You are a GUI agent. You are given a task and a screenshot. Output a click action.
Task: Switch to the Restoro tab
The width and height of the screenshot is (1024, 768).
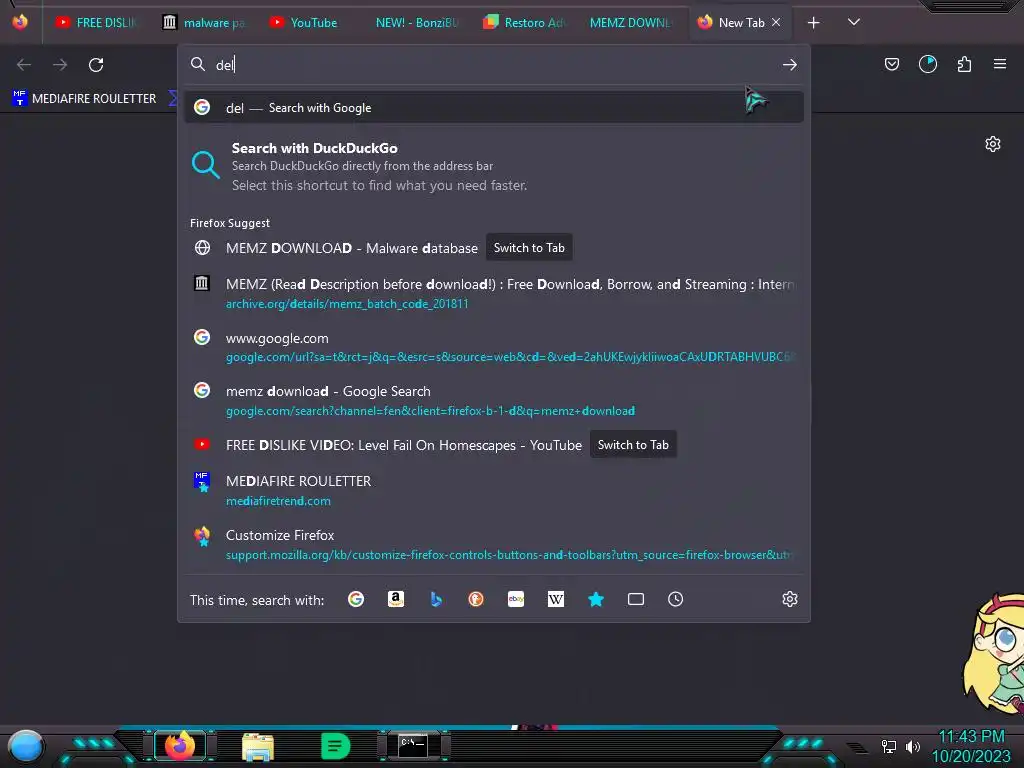tap(524, 23)
